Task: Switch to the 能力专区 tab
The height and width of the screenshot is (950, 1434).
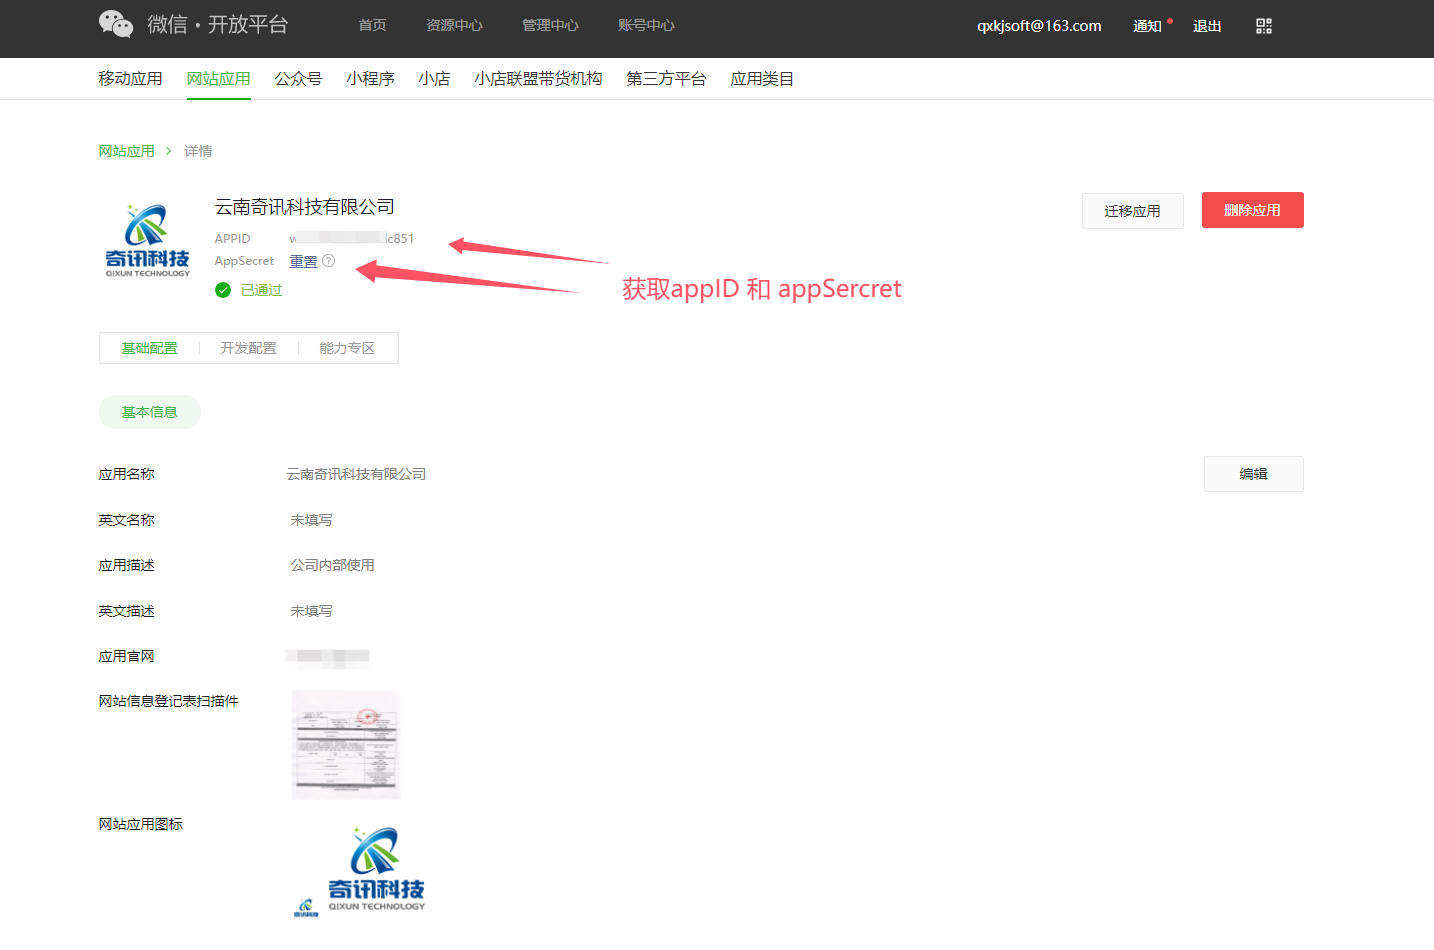Action: [347, 348]
